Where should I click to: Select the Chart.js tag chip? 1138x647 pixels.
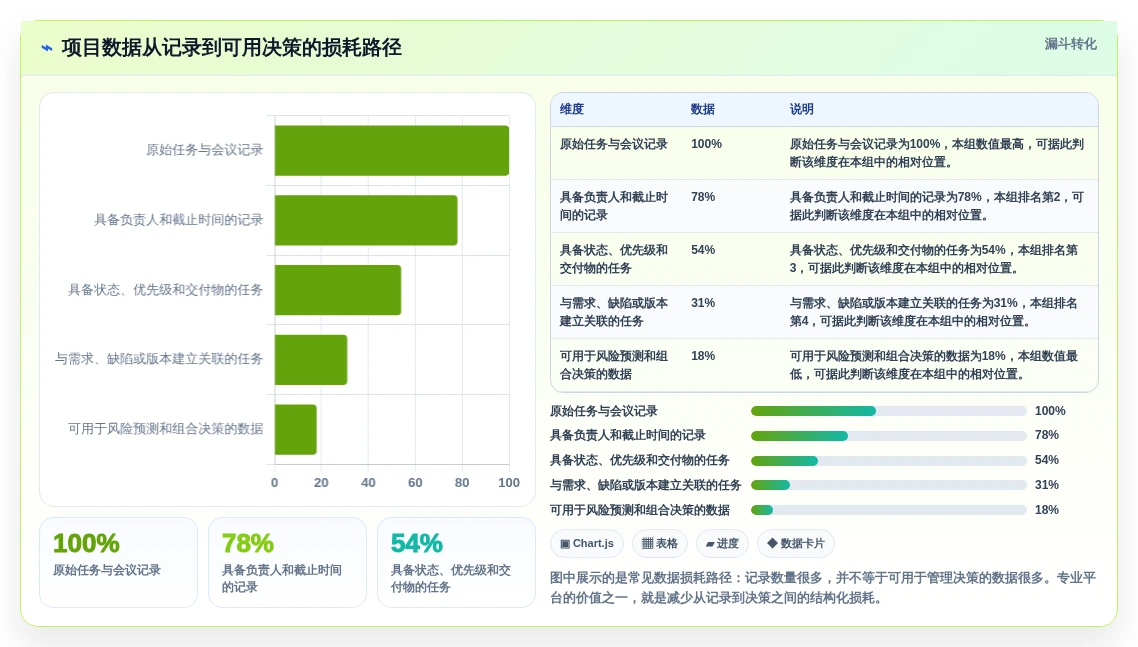(x=587, y=543)
